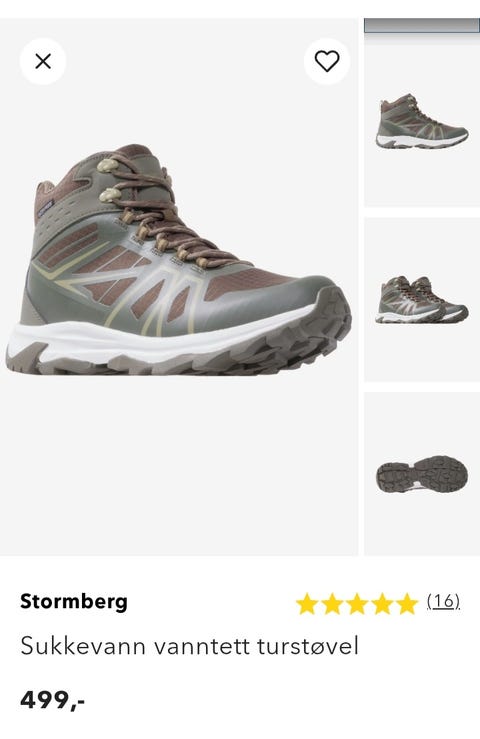Click the second yellow rating star
Screen dimensions: 480x739
point(332,604)
